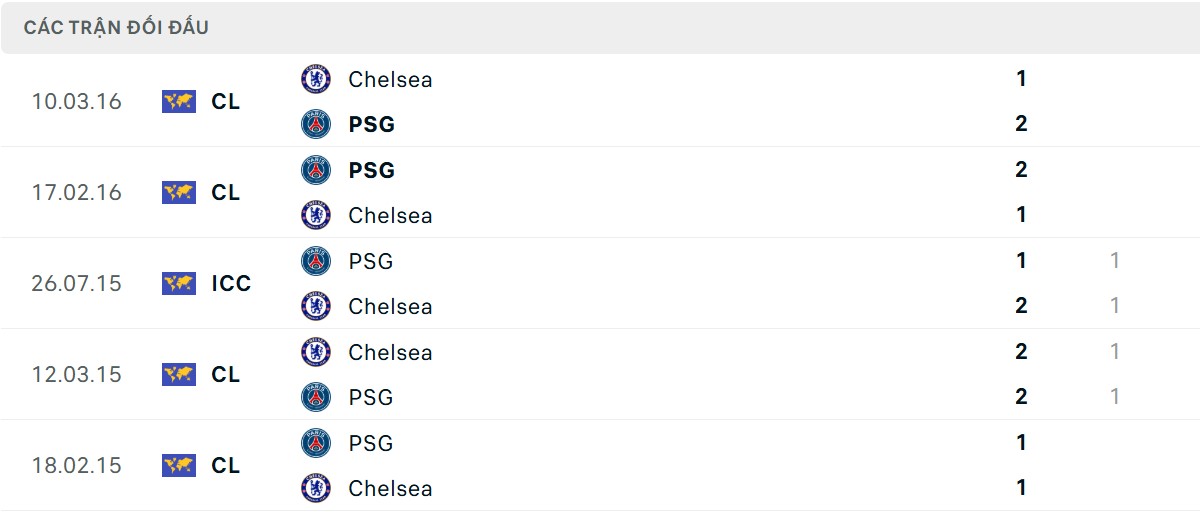The width and height of the screenshot is (1200, 512).
Task: Click PSG score 2 in 12.03.15 match
Action: (x=1021, y=397)
